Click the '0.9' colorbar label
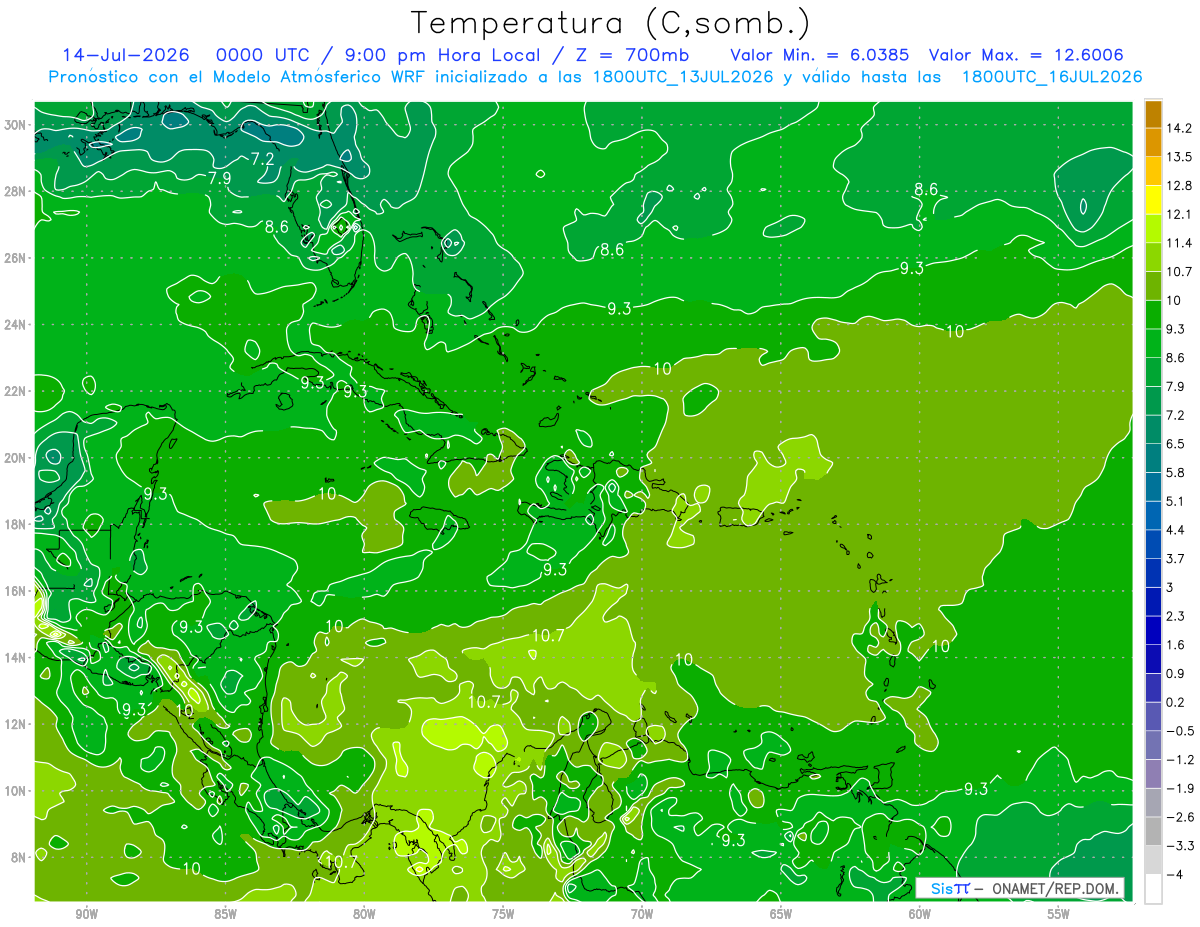 (1176, 673)
